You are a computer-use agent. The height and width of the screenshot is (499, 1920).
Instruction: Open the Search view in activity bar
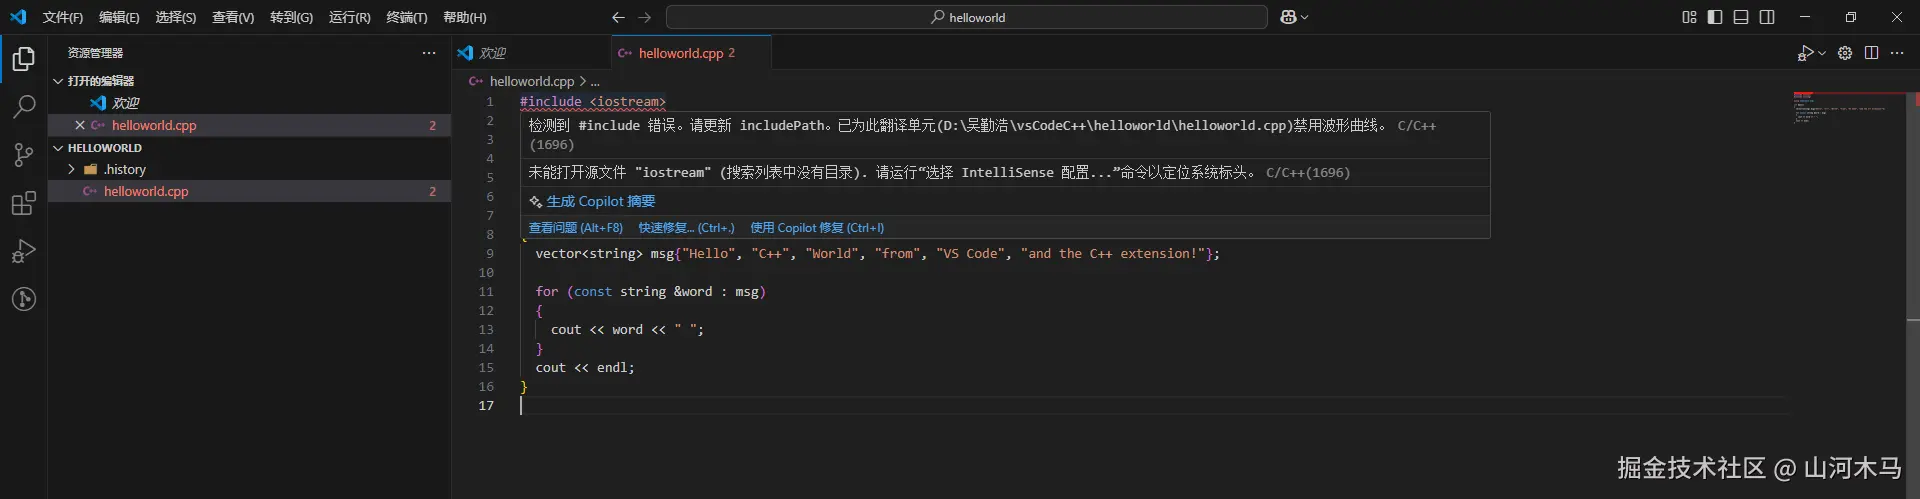coord(24,106)
